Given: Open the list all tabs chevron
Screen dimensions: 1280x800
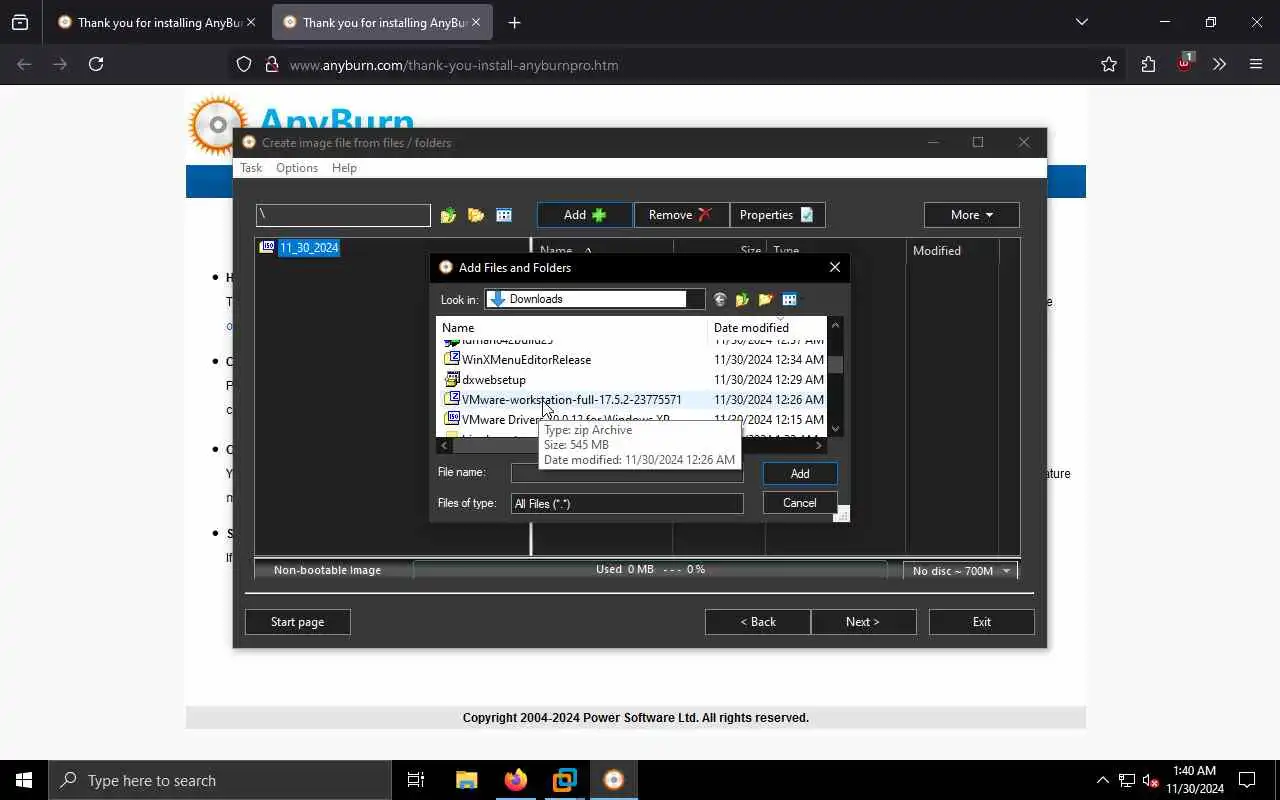Looking at the screenshot, I should 1081,22.
